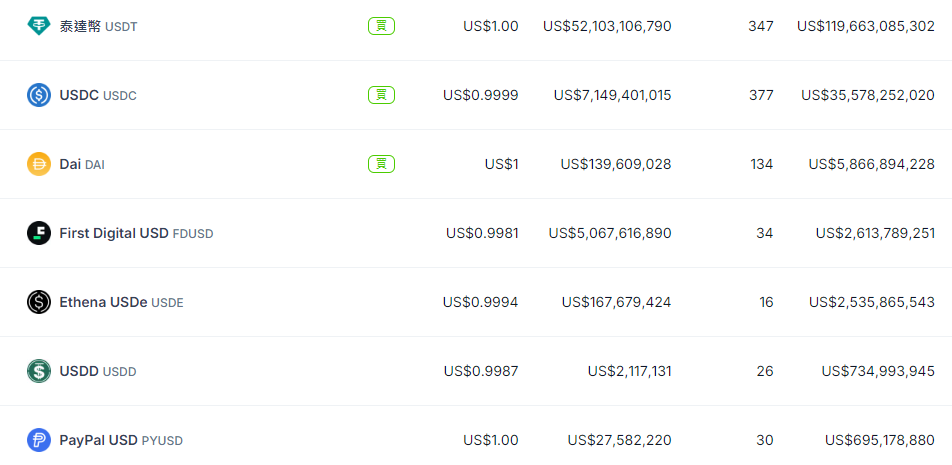Click the First Digital USD logo
This screenshot has width=952, height=465.
tap(39, 233)
